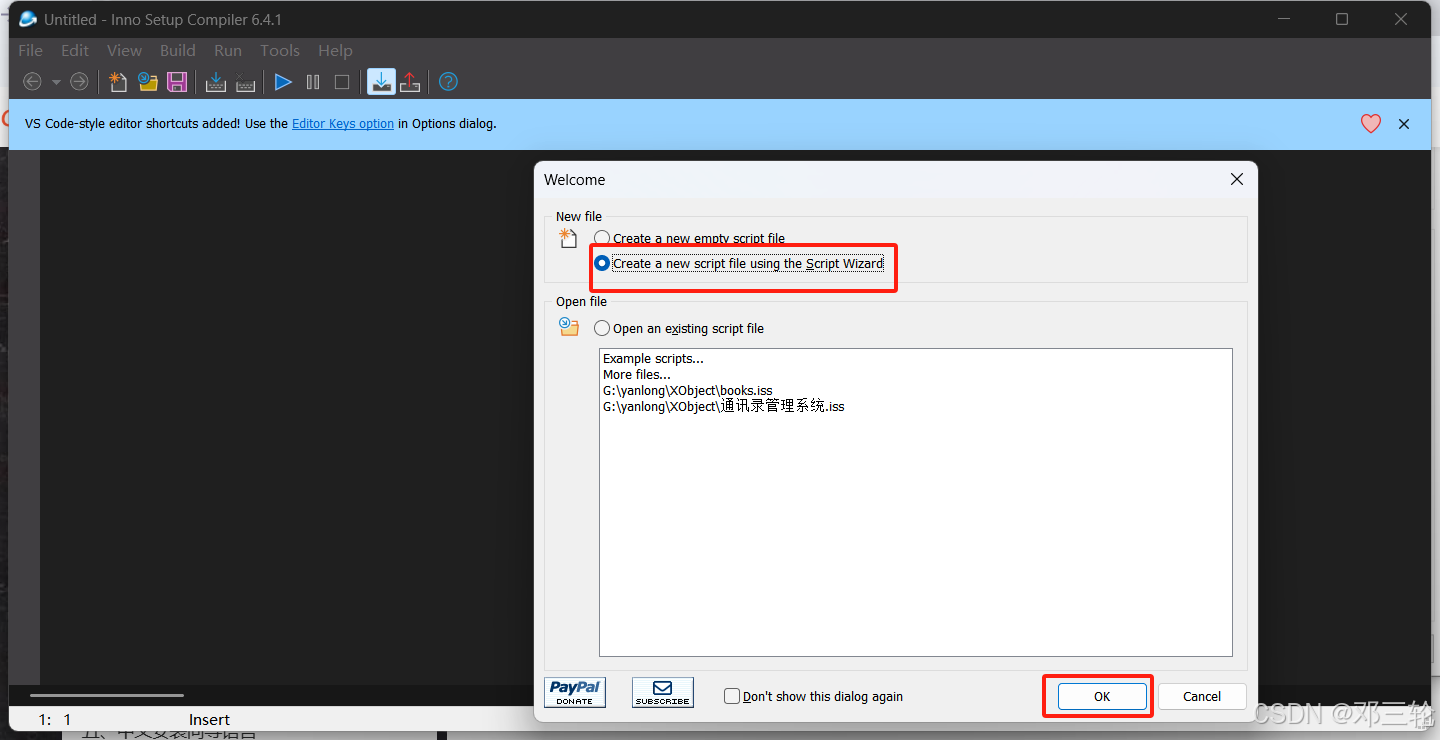Click the Forward navigation arrow in toolbar

point(79,82)
